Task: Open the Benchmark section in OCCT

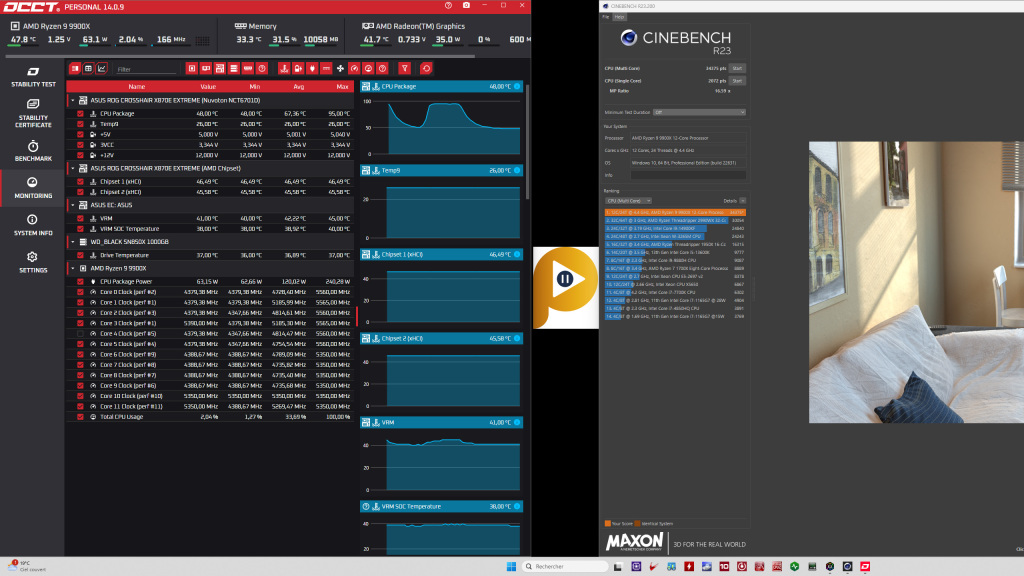Action: pos(33,151)
